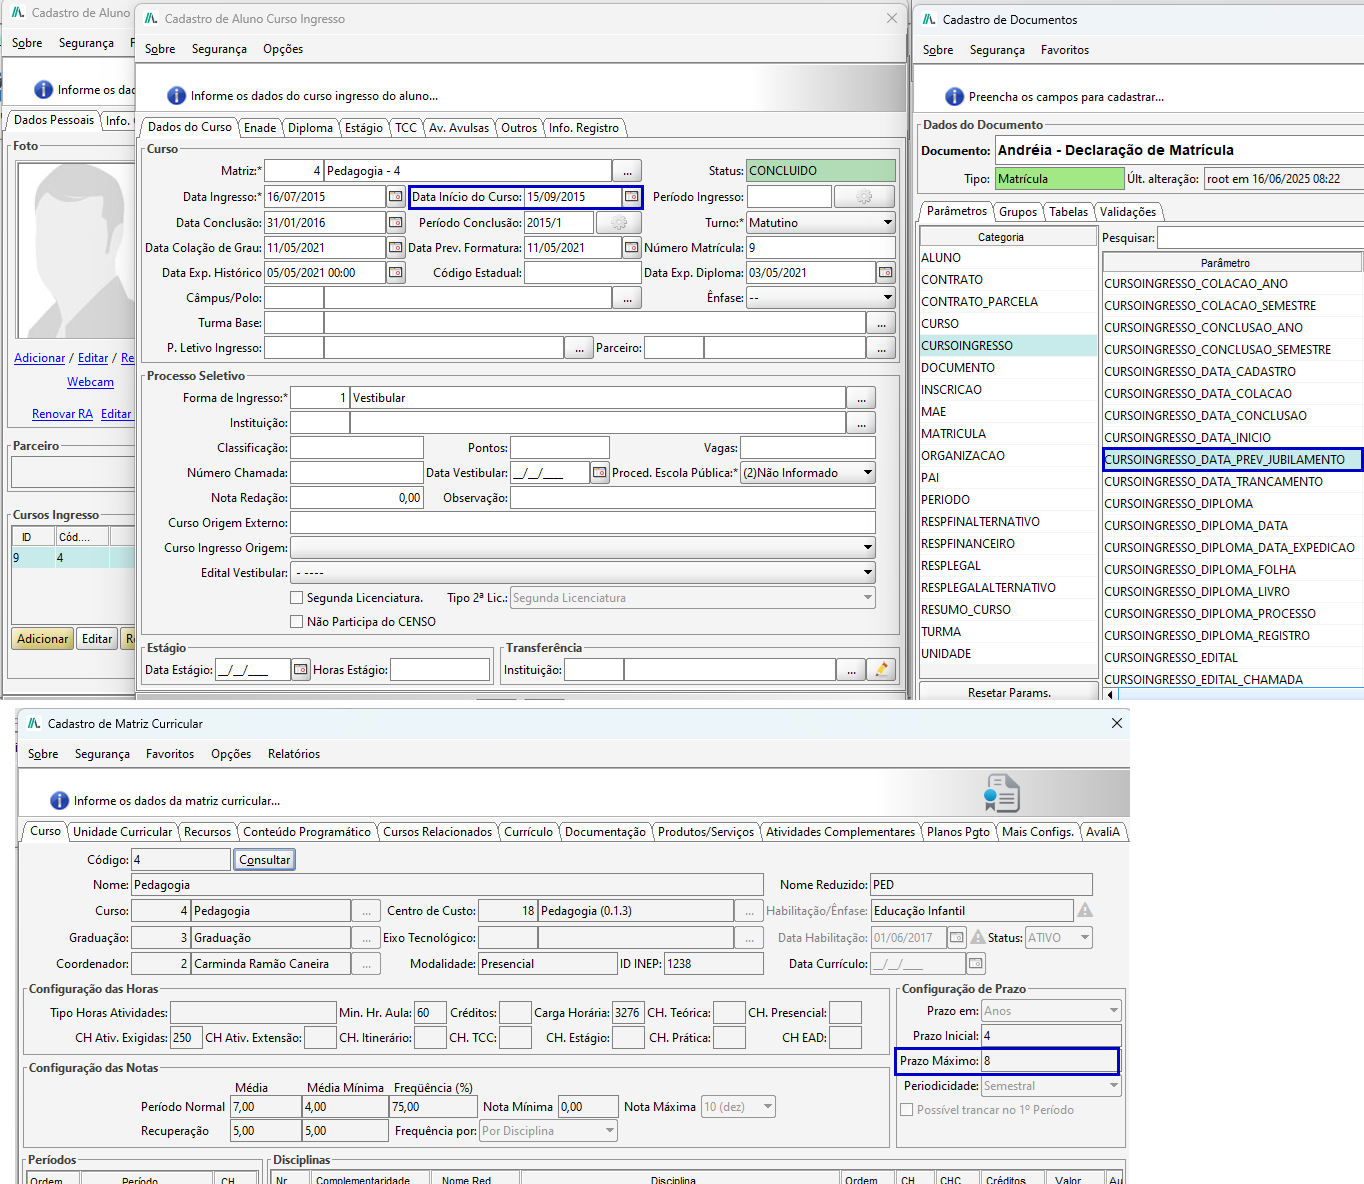The width and height of the screenshot is (1364, 1184).
Task: Switch to Info. Registro tab
Action: pos(584,128)
